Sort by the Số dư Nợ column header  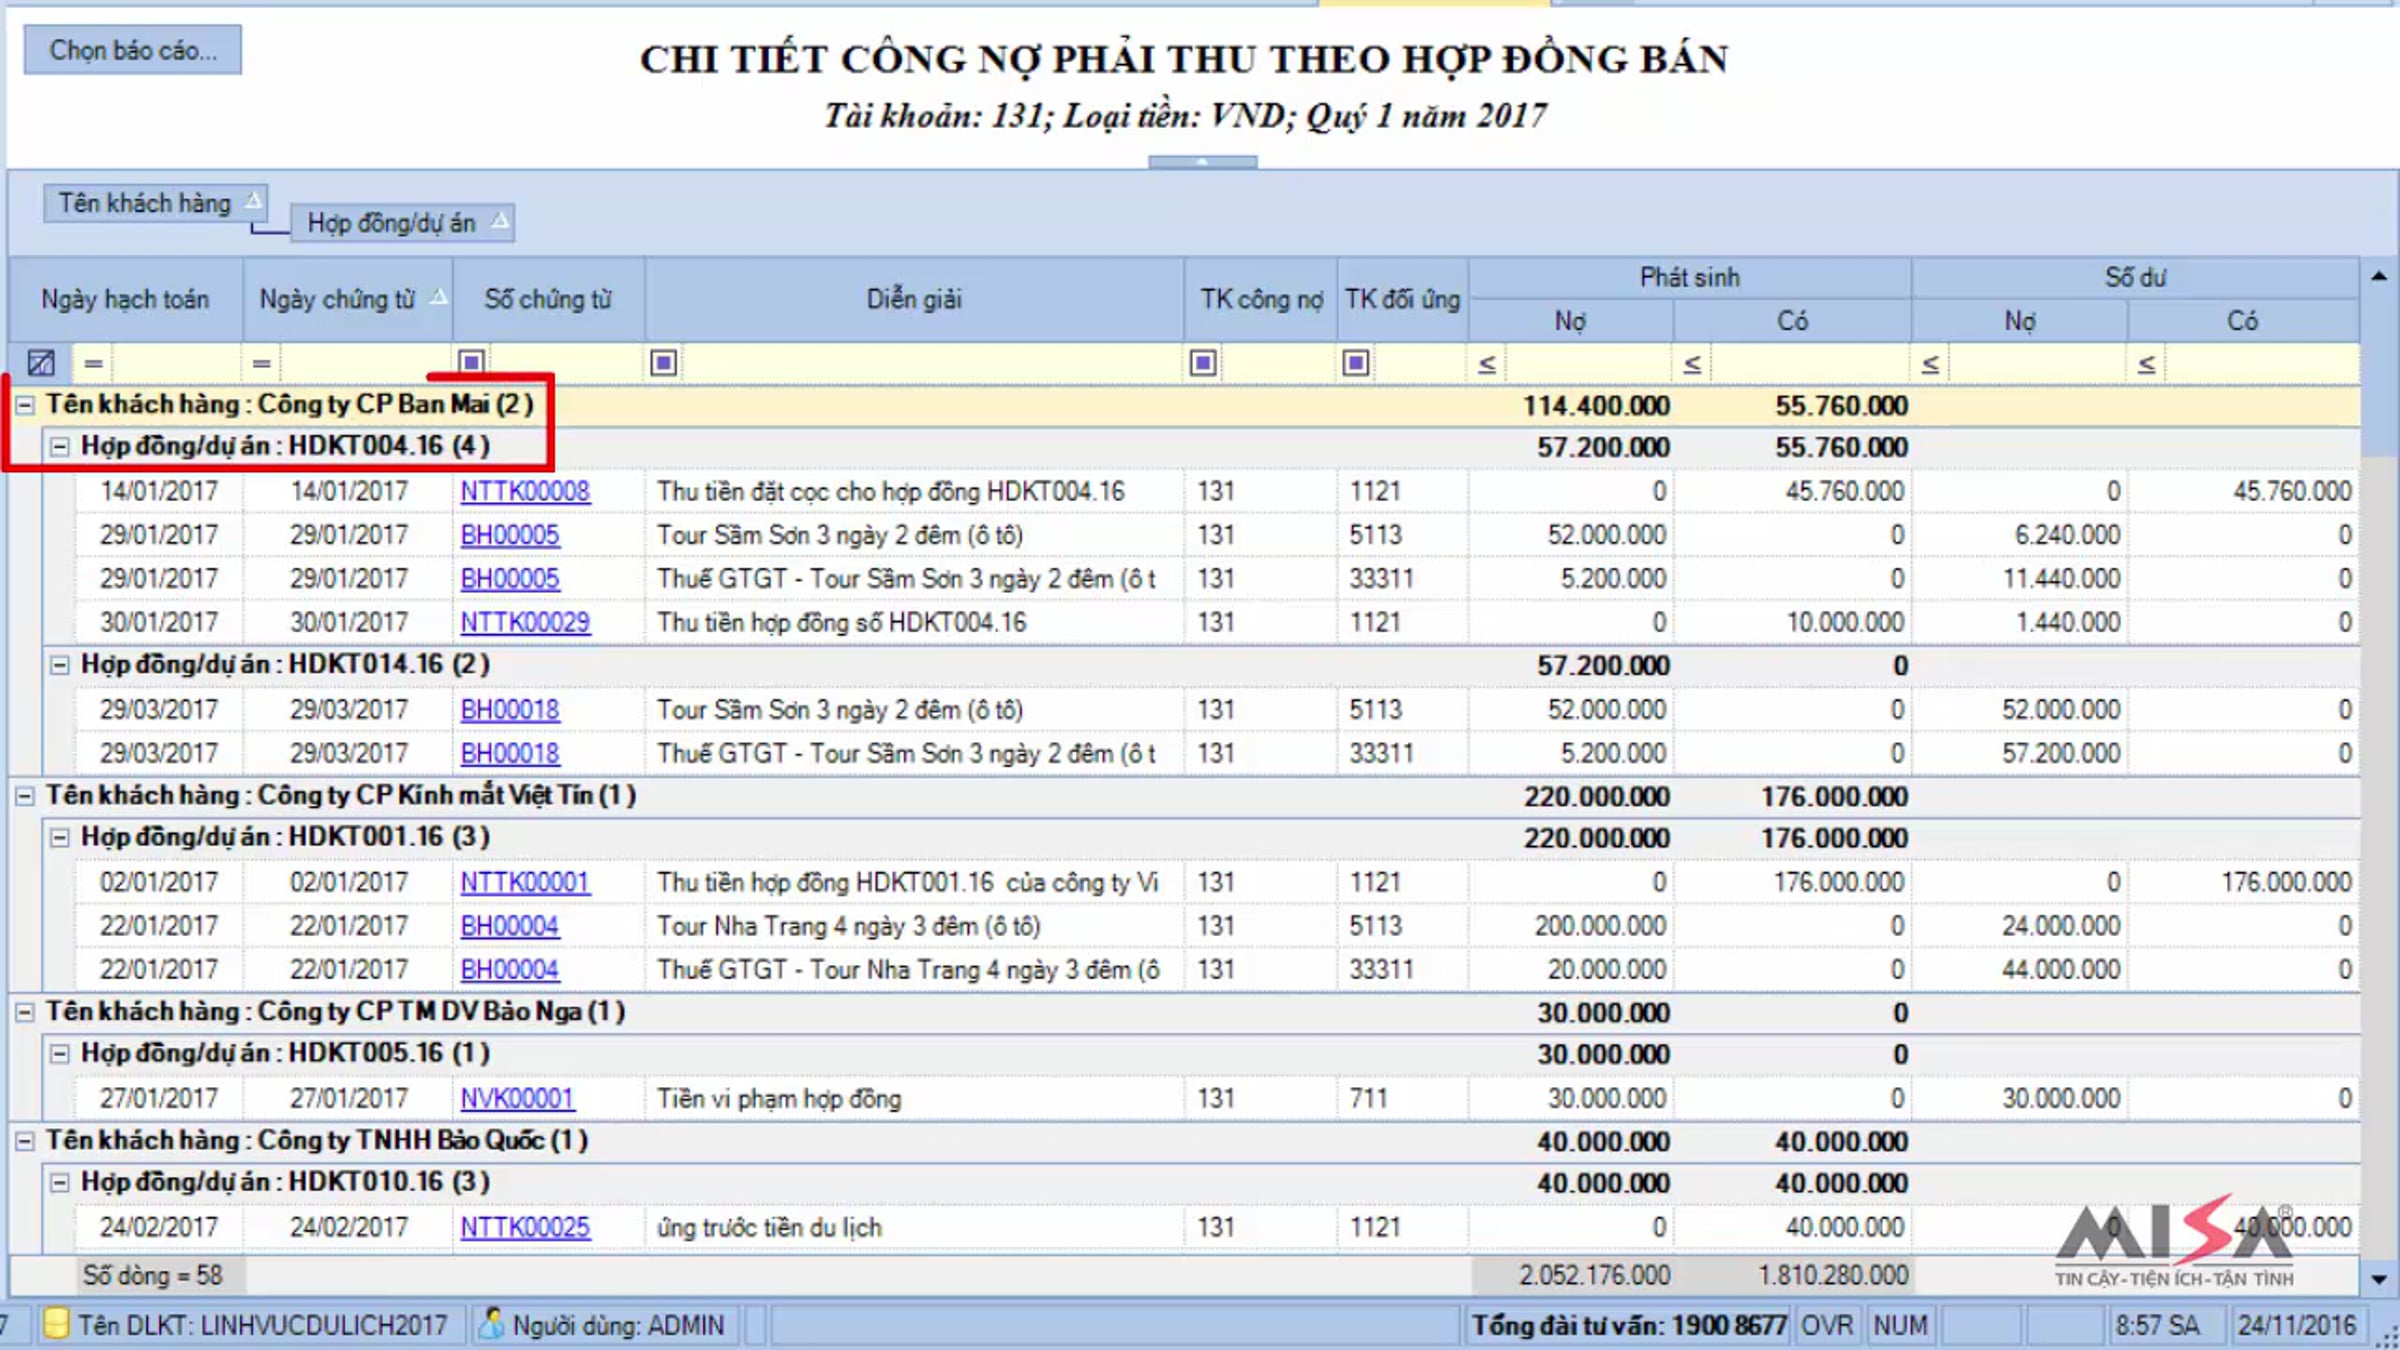pyautogui.click(x=2020, y=321)
